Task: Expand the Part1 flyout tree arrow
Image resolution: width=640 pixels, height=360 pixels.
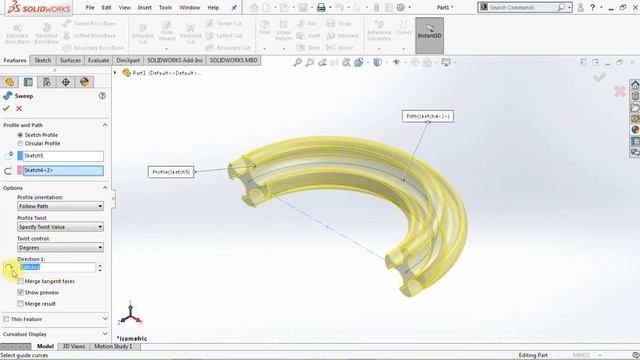Action: tap(115, 73)
